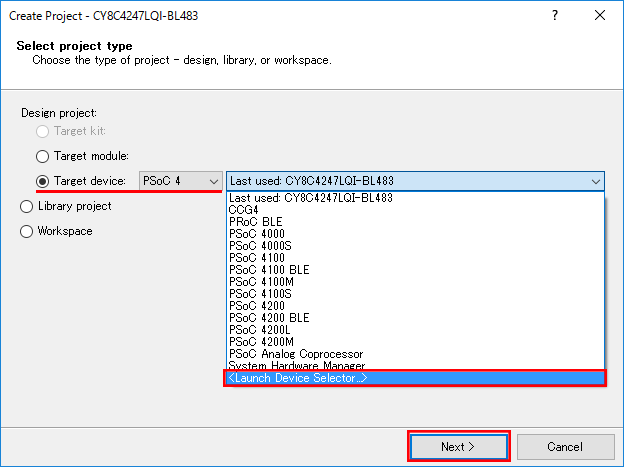Open Launch Device Selector option
The height and width of the screenshot is (467, 624).
[x=415, y=378]
